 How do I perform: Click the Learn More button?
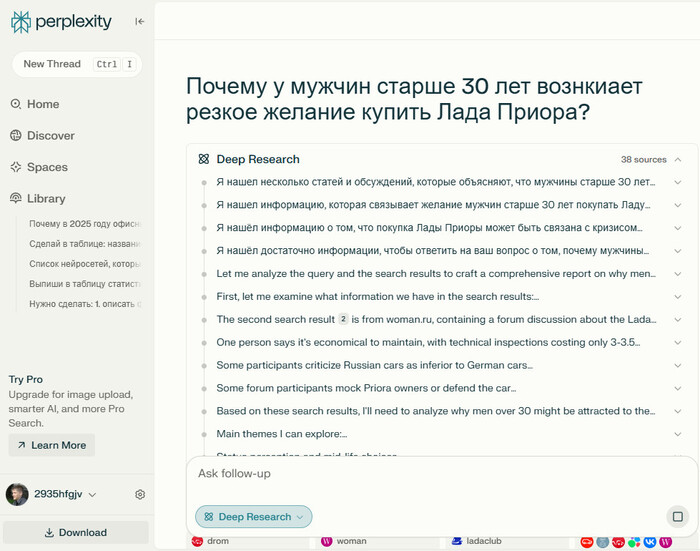51,445
